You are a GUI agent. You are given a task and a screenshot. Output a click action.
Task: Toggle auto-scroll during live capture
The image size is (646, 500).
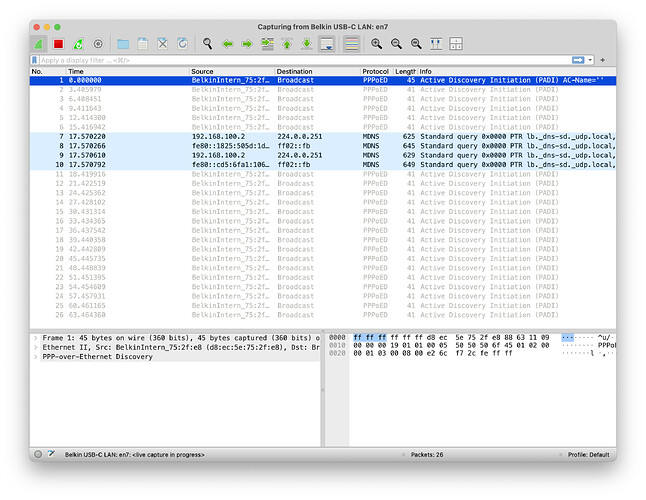pyautogui.click(x=327, y=44)
